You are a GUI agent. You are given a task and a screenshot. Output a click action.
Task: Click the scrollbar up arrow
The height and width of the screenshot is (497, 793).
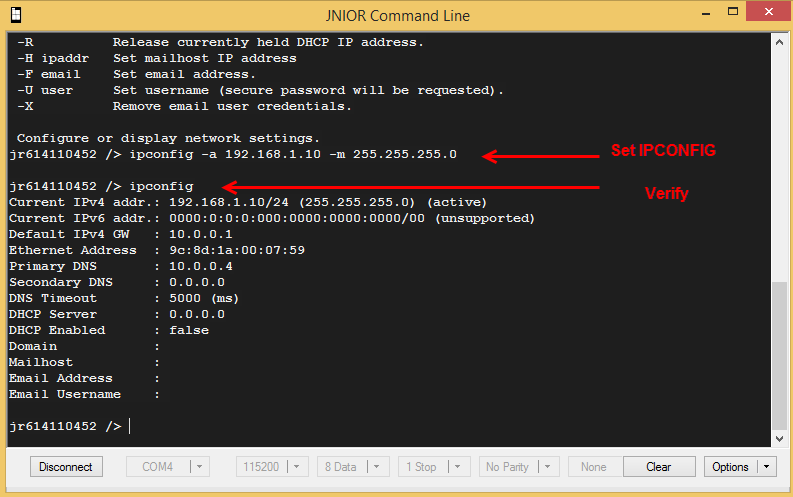click(x=779, y=42)
